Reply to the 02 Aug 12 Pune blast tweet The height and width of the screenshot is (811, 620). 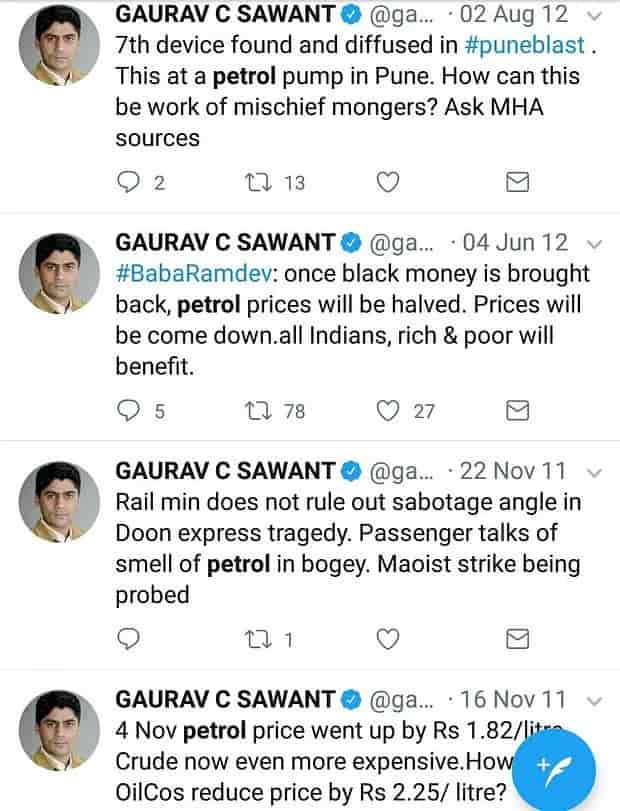click(x=129, y=181)
